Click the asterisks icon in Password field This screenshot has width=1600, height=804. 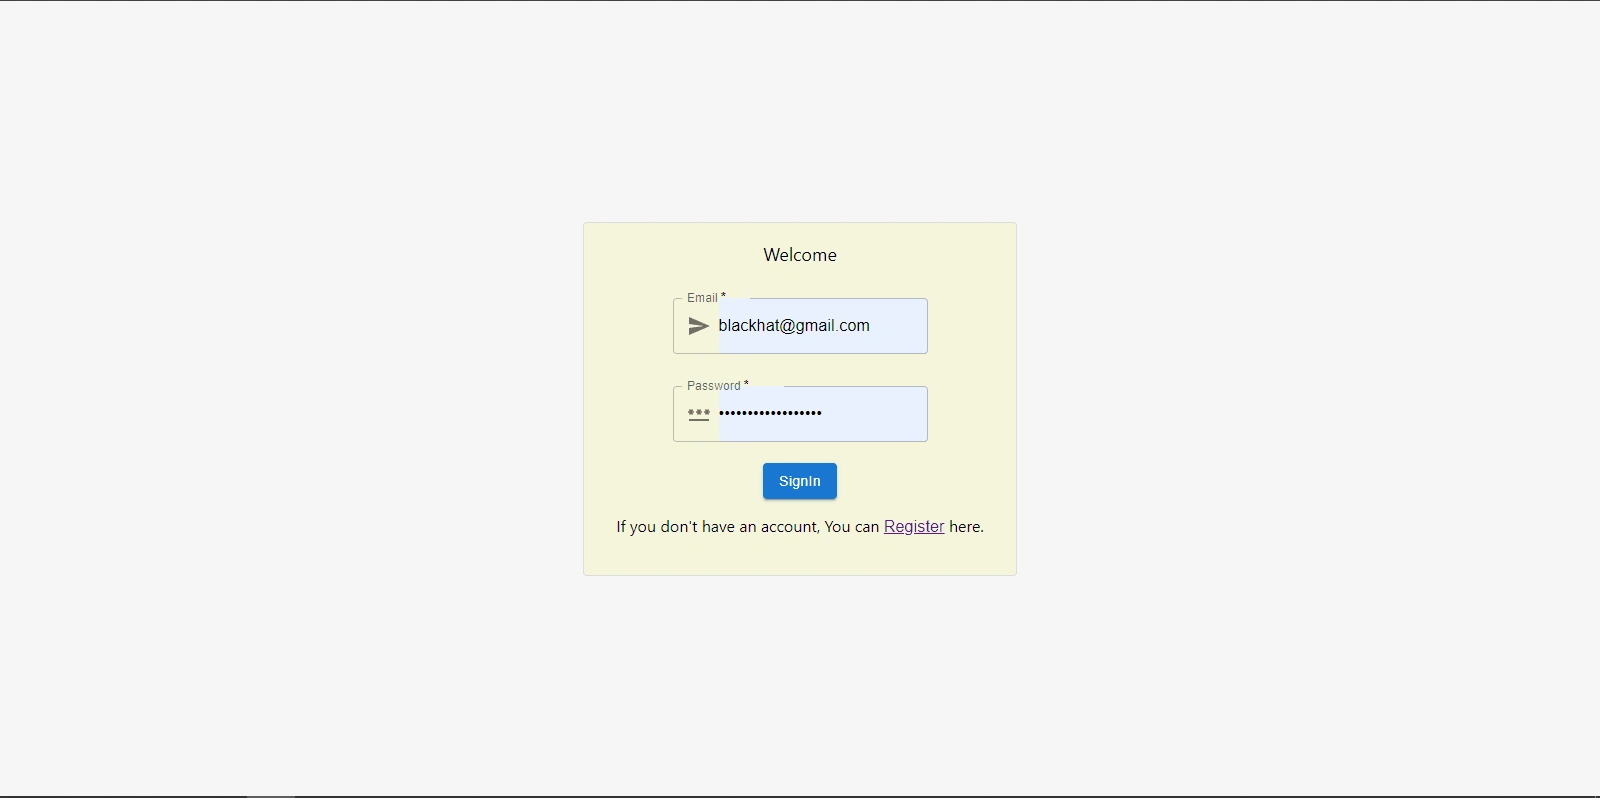699,414
